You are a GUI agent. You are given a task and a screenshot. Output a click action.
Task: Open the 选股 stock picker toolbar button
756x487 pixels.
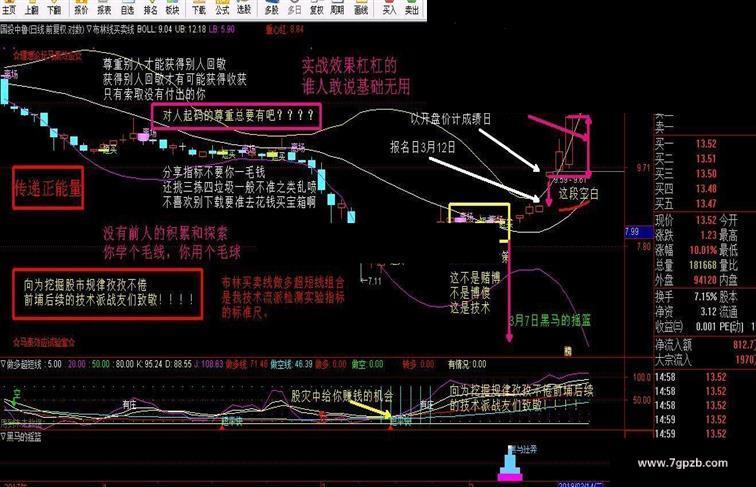pyautogui.click(x=244, y=9)
